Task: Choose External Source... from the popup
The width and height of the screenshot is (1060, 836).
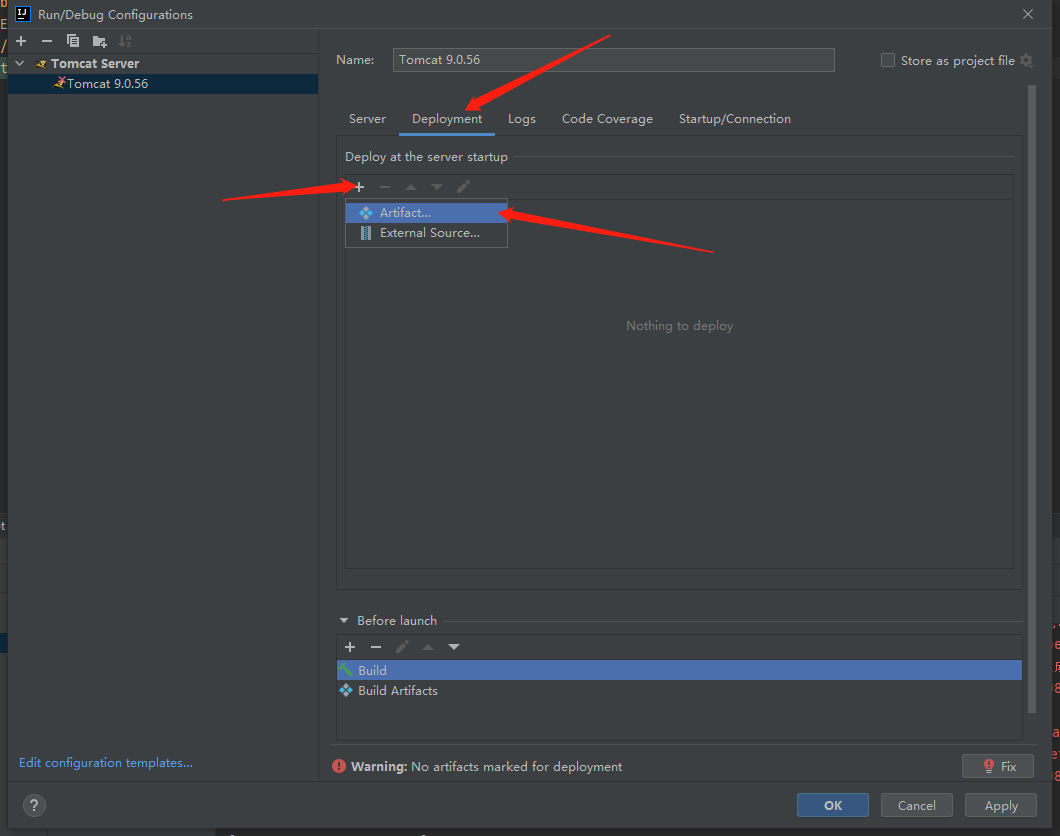Action: [426, 233]
